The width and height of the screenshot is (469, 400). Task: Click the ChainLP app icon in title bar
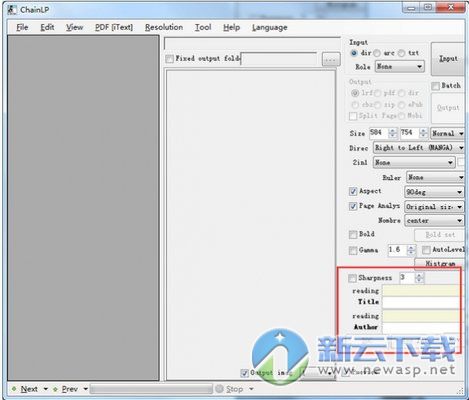pos(12,9)
